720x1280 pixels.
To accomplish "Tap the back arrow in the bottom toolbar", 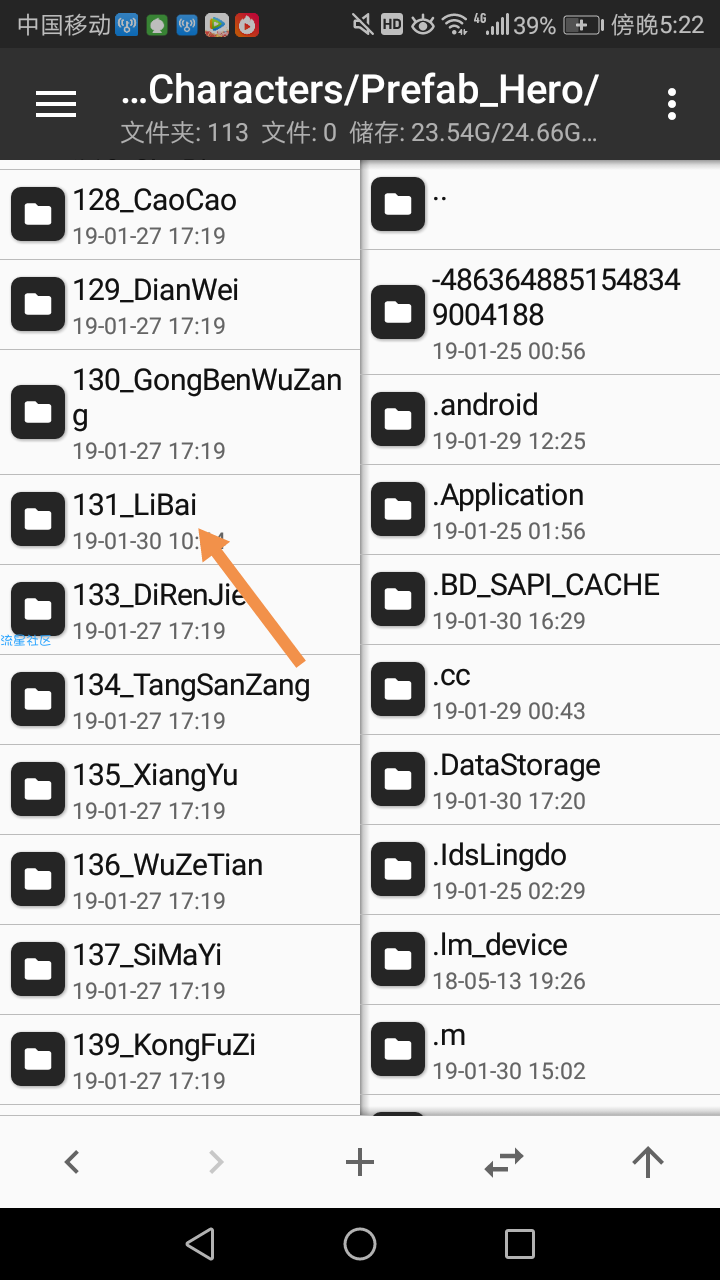I will (x=72, y=1161).
